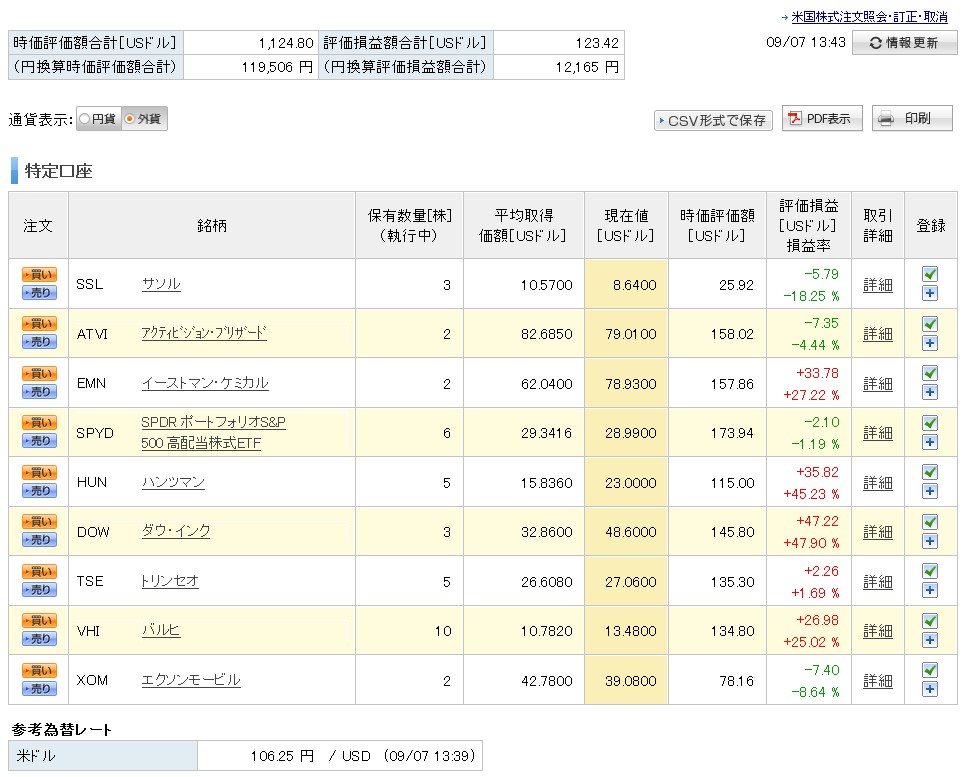The height and width of the screenshot is (777, 967).
Task: Click the sell button for ATVI
Action: tap(39, 342)
